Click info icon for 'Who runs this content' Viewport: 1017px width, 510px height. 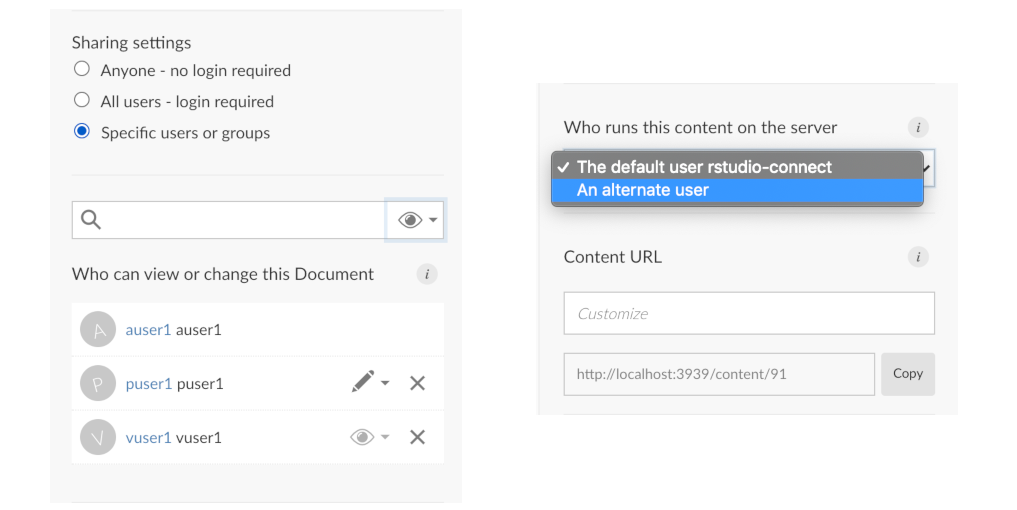pyautogui.click(x=918, y=128)
